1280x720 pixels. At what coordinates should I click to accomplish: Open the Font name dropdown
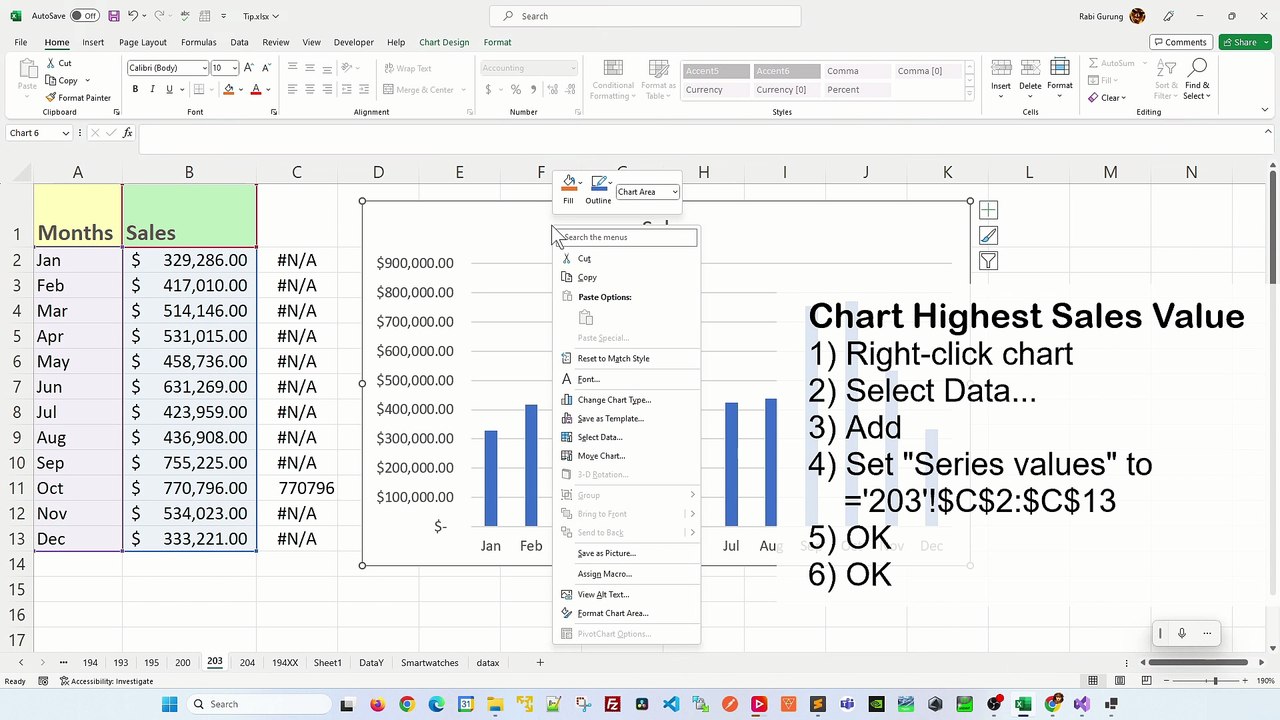tap(204, 68)
